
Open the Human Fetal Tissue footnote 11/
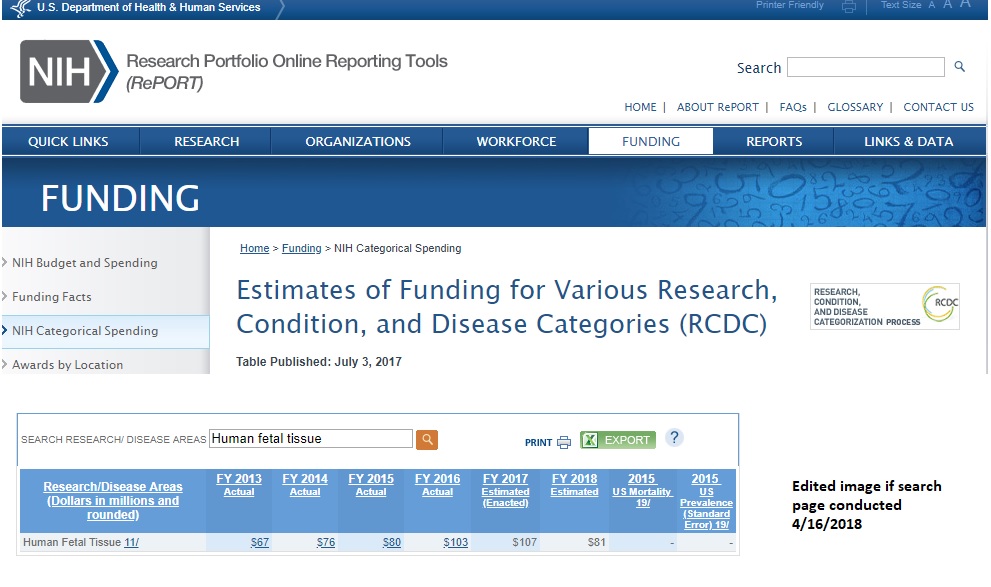click(131, 542)
